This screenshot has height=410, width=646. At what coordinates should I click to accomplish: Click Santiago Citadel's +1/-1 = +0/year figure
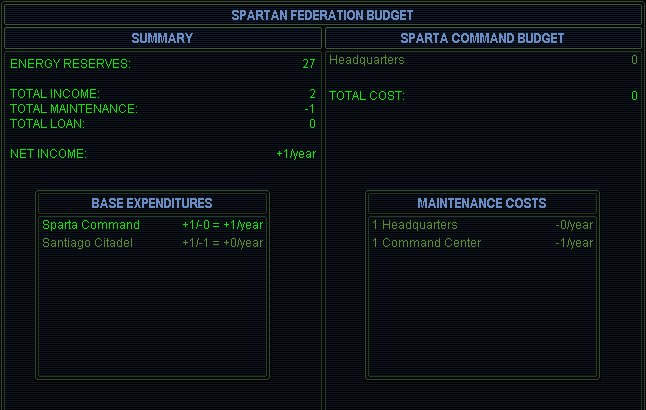222,243
